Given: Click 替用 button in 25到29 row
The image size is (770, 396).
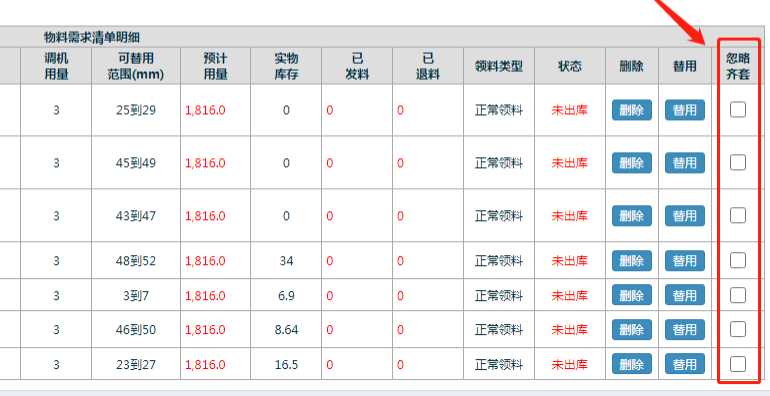Looking at the screenshot, I should (x=685, y=110).
